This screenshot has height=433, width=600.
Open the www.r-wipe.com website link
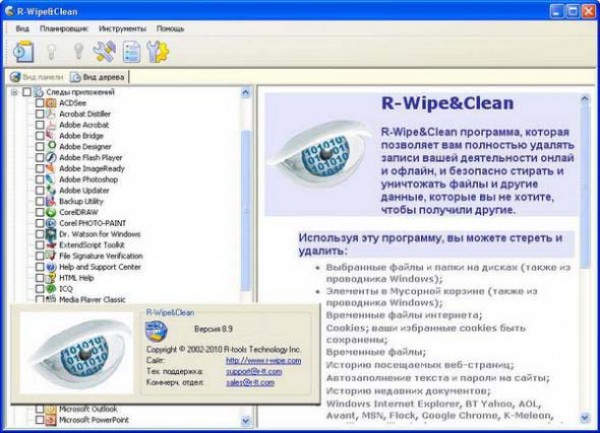(263, 361)
